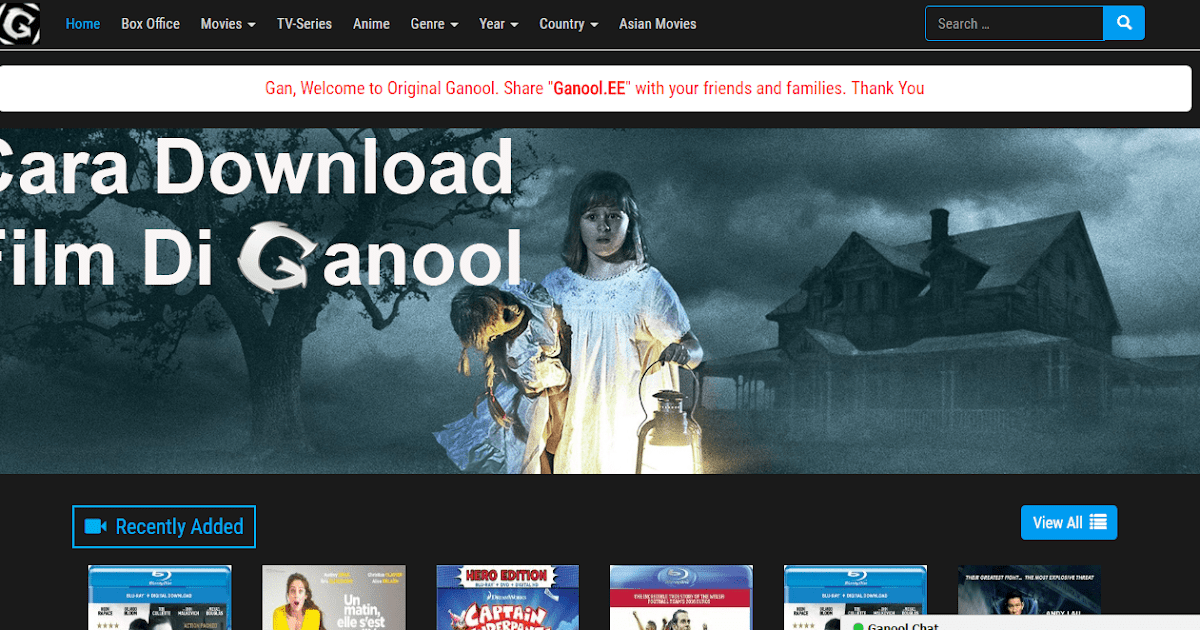Click the magnifier search button
1200x630 pixels.
(1124, 23)
